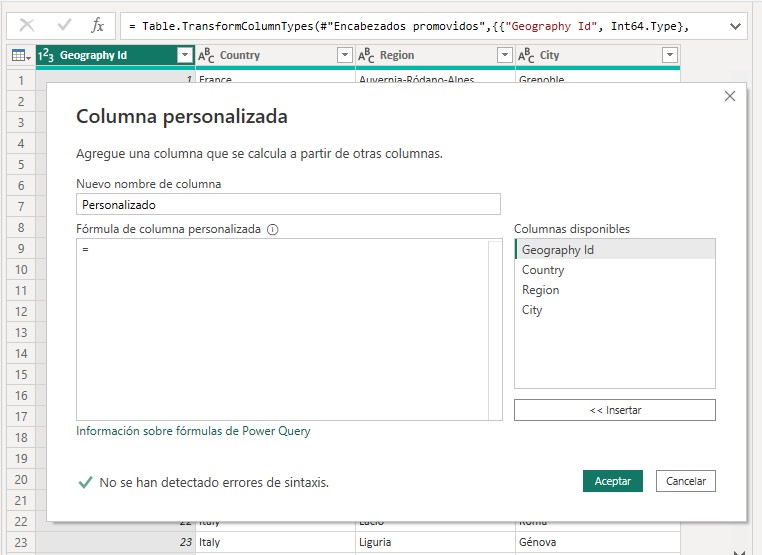Select row number 5

(21, 164)
